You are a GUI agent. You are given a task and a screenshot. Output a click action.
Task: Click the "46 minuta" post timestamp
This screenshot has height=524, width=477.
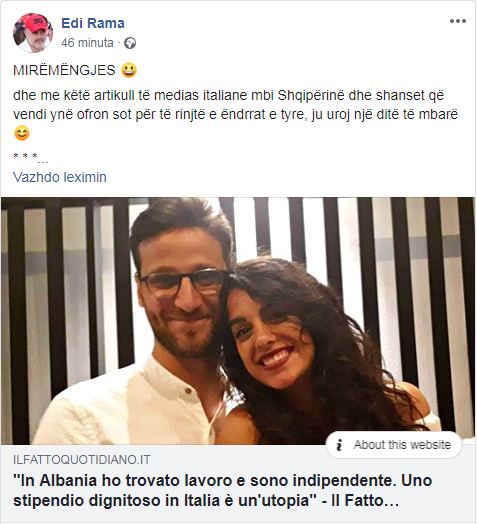[87, 43]
